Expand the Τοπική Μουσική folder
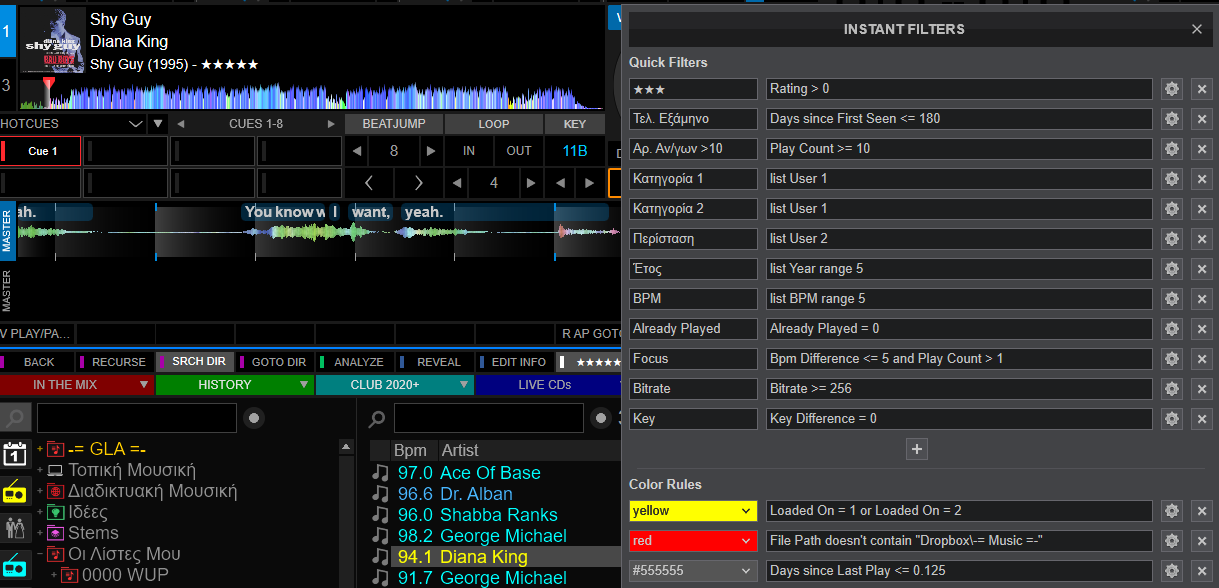 40,470
